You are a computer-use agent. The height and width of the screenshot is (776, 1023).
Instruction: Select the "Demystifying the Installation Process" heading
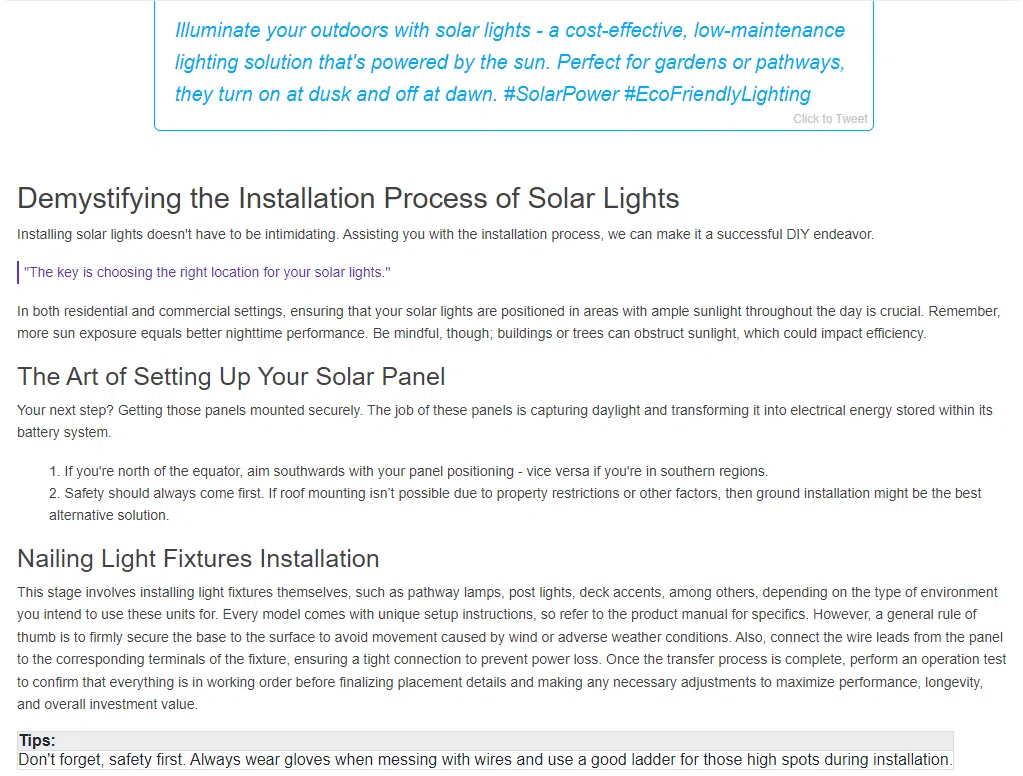coord(348,198)
